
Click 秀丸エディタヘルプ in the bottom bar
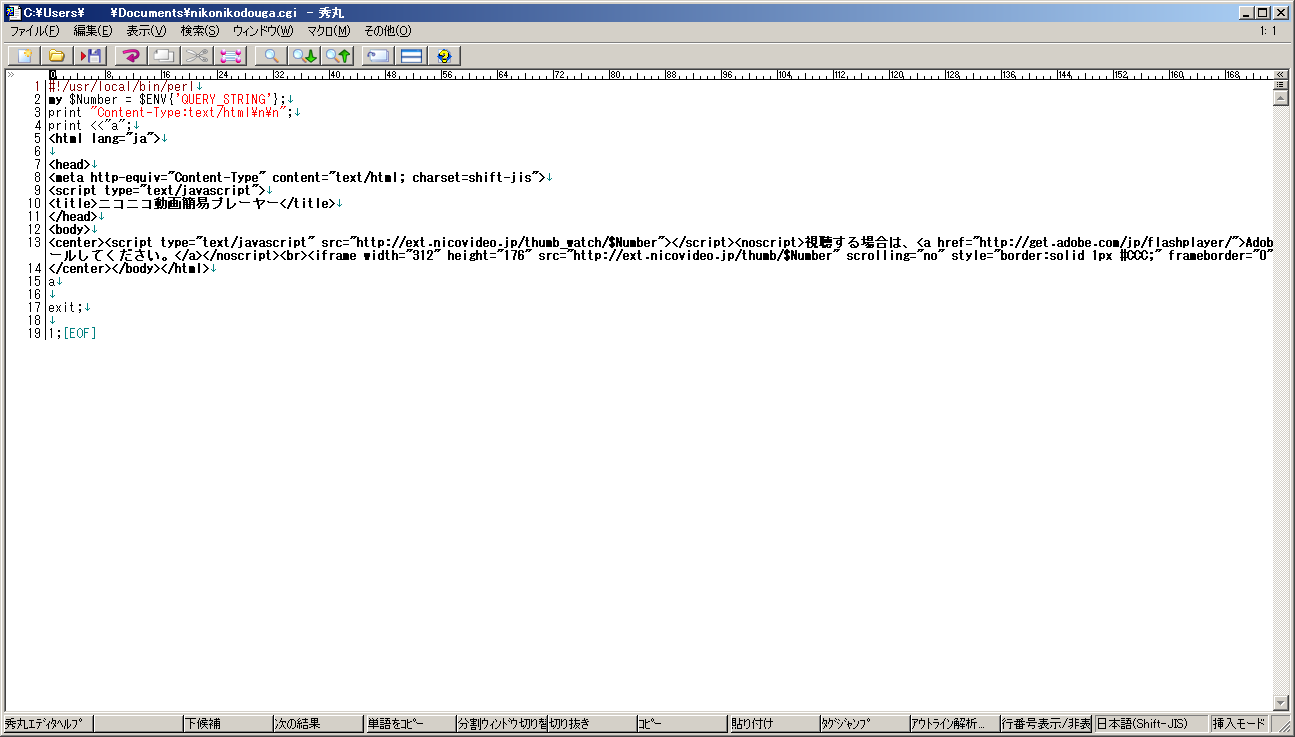(x=48, y=724)
